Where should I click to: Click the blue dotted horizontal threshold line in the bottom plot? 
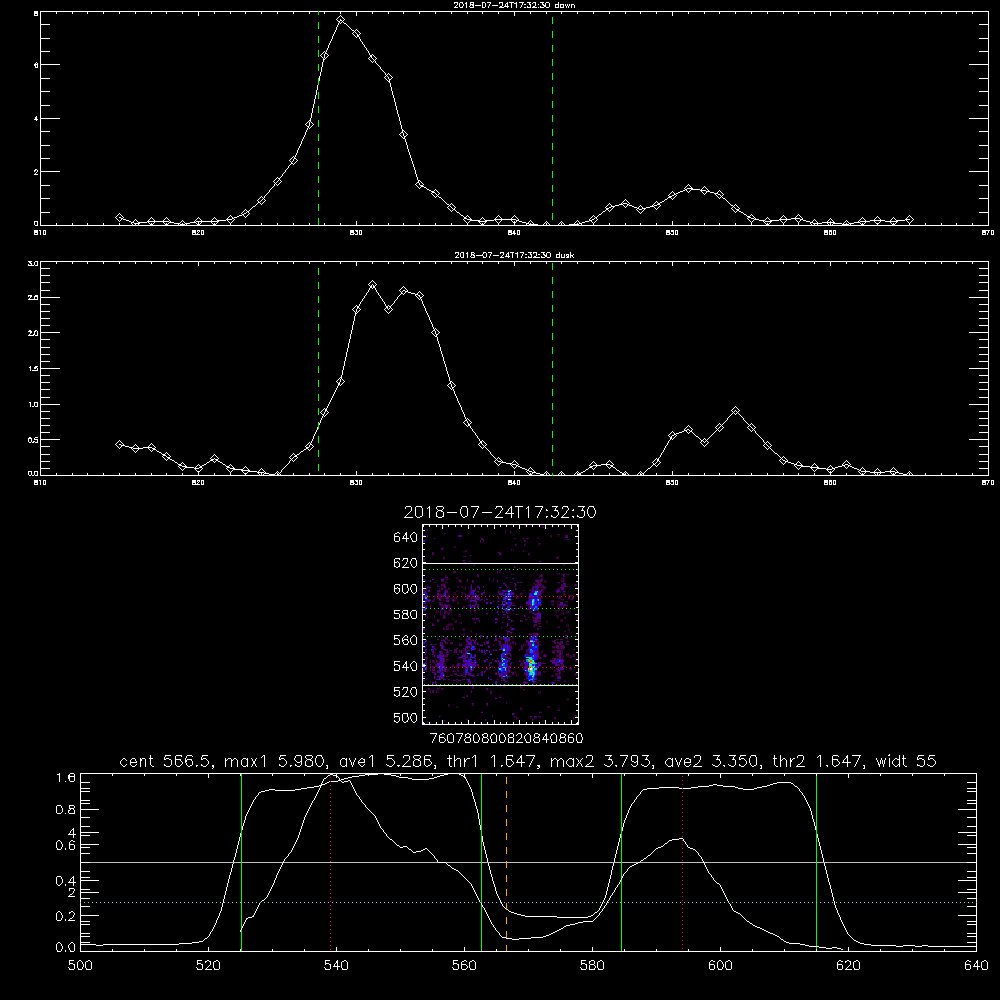(528, 902)
